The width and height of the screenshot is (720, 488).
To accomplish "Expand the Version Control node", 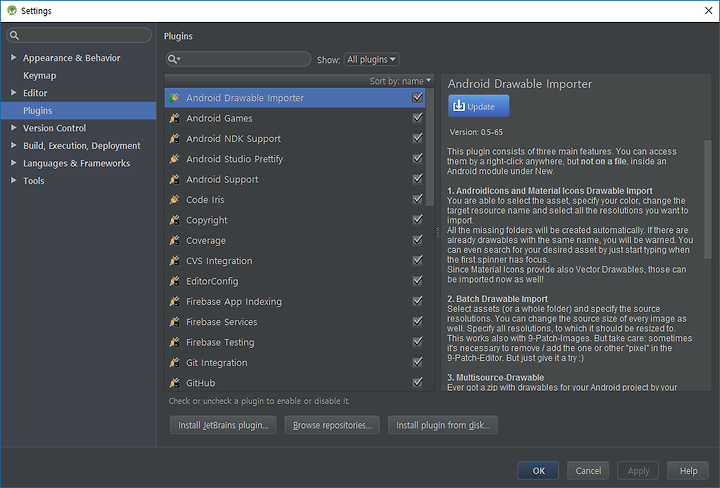I will (13, 128).
